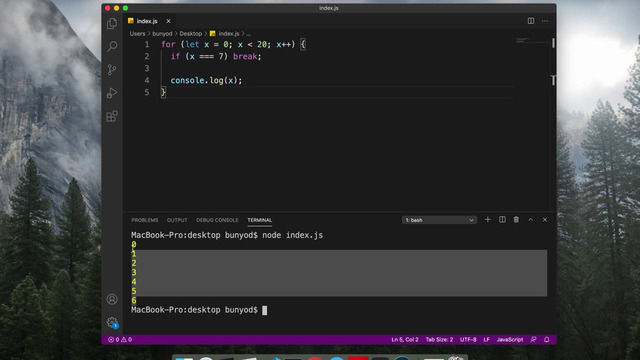Open the Run and Debug view
Image resolution: width=640 pixels, height=360 pixels.
pyautogui.click(x=112, y=93)
